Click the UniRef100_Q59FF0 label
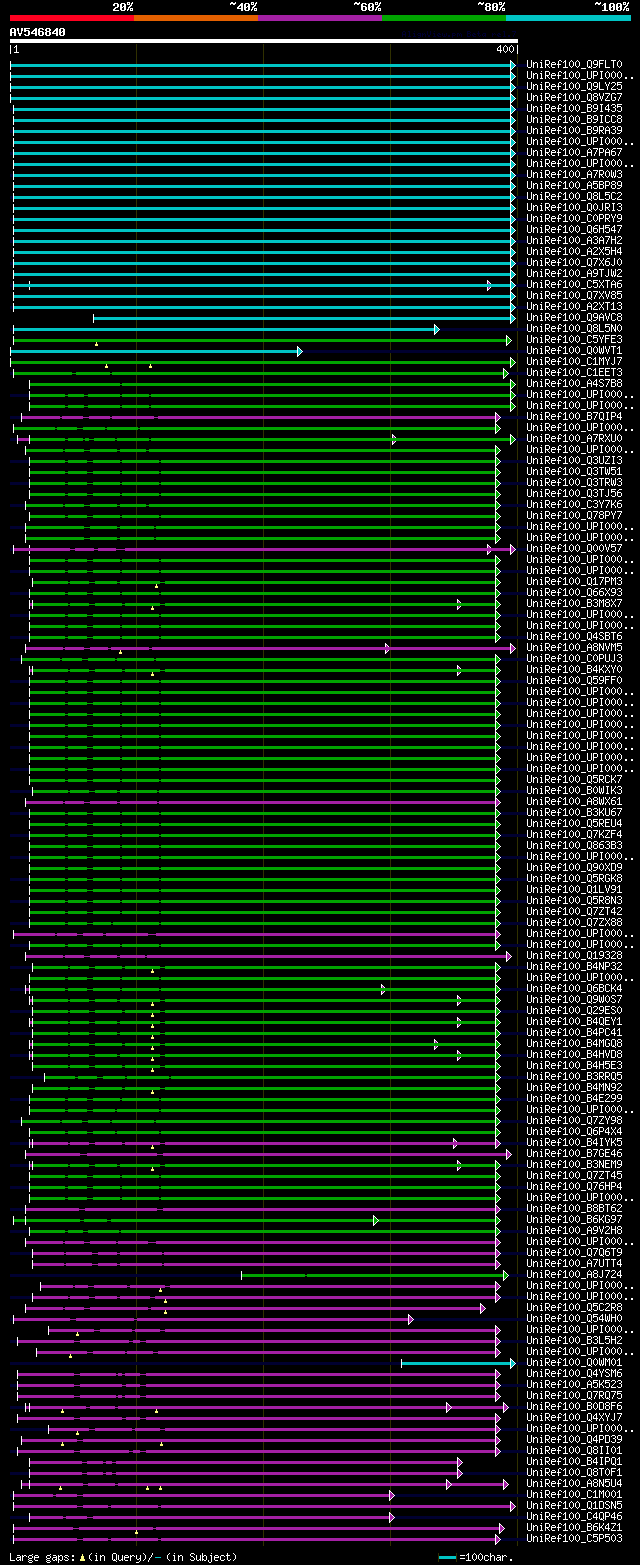The image size is (640, 1565). (x=574, y=681)
